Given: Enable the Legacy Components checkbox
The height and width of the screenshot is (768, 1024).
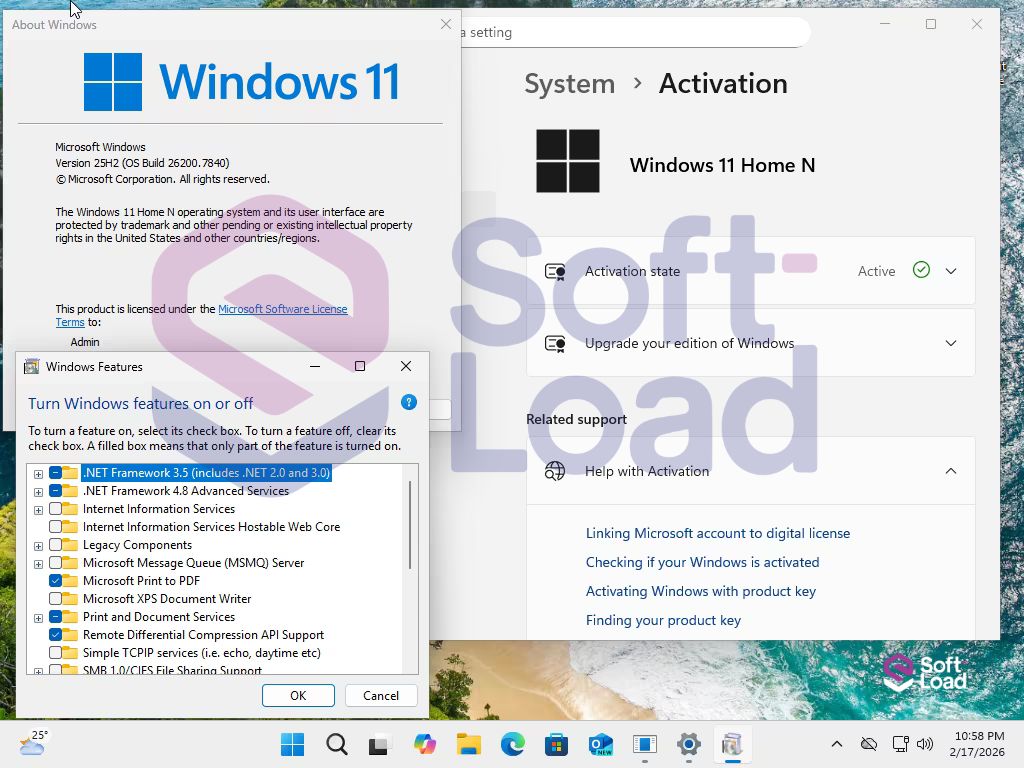Looking at the screenshot, I should pos(56,545).
